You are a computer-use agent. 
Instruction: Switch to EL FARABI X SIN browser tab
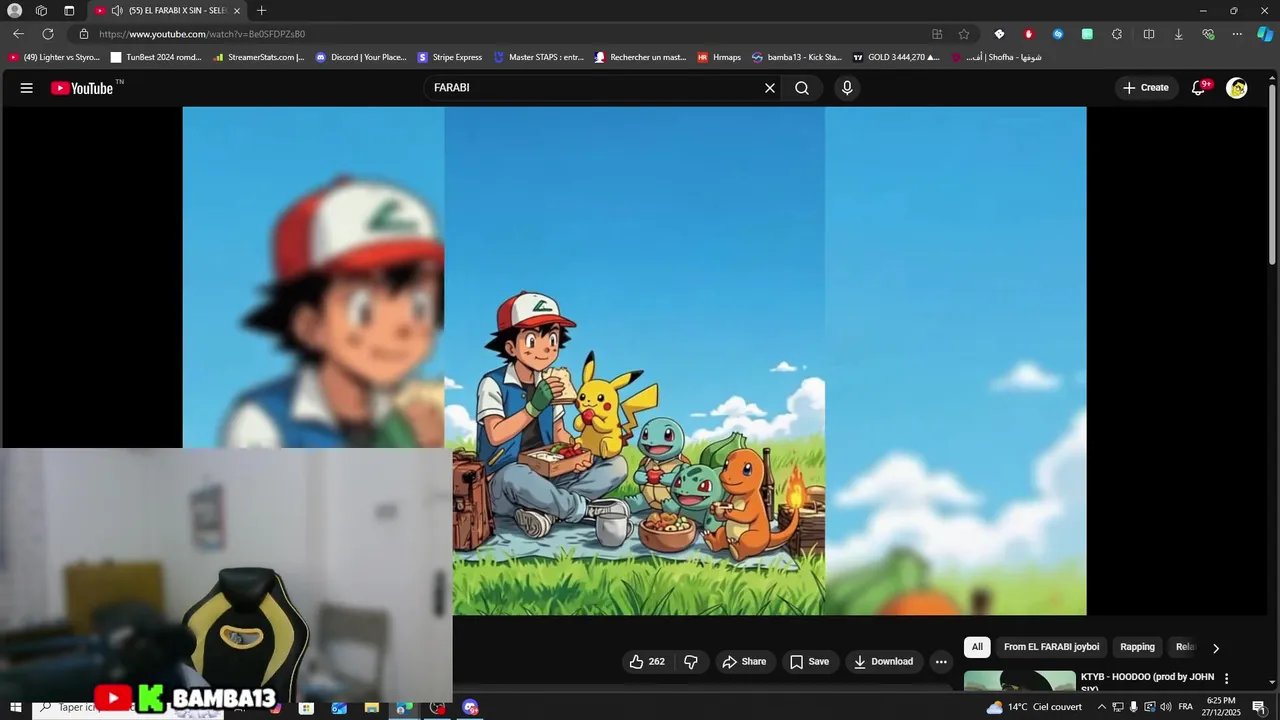click(168, 10)
